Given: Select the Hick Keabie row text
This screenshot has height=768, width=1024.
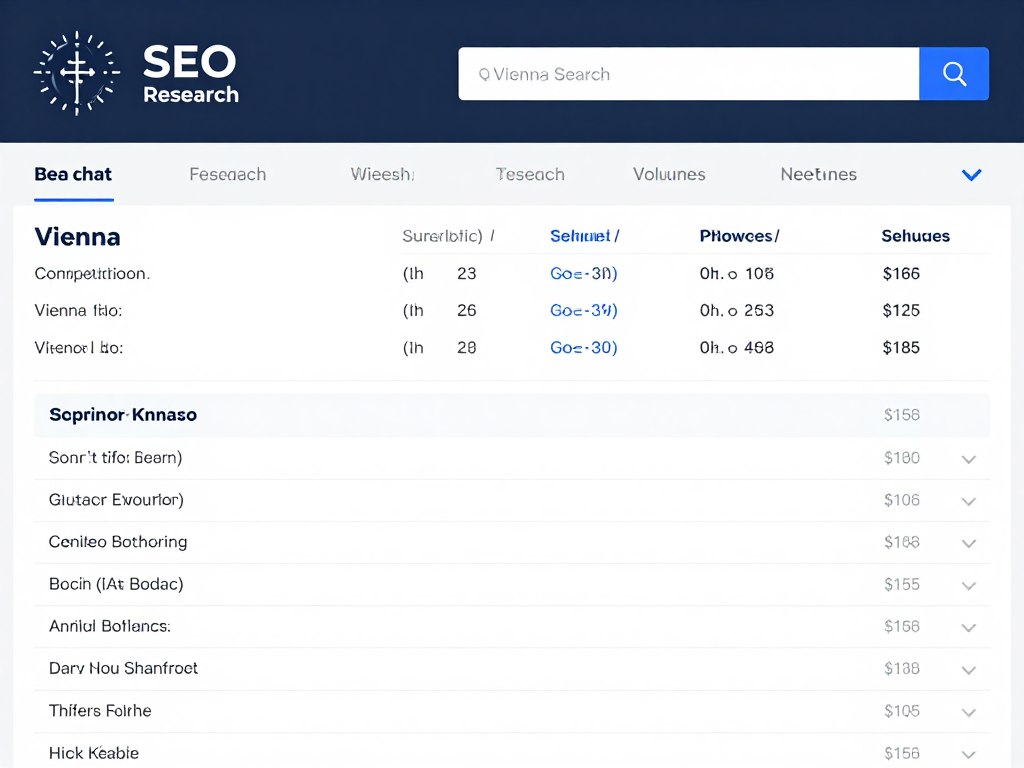Looking at the screenshot, I should click(x=94, y=753).
